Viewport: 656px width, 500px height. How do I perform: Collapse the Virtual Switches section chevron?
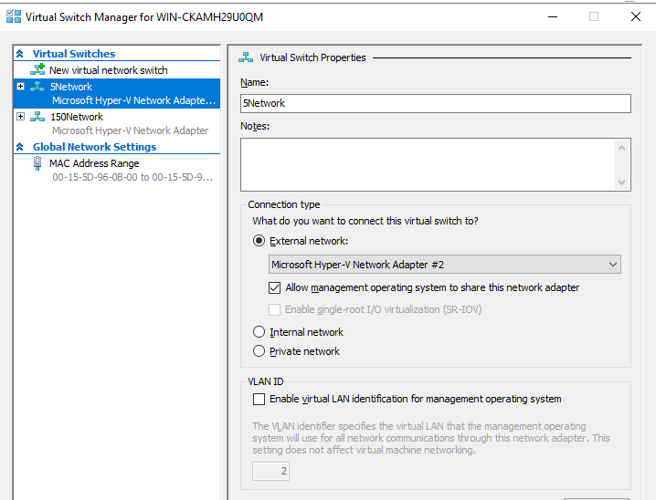click(20, 54)
